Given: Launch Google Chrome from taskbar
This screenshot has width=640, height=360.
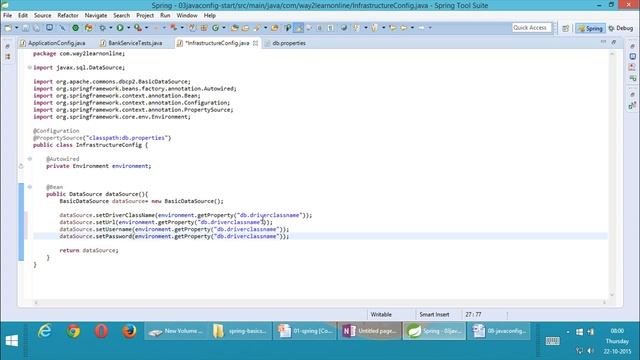Looking at the screenshot, I should click(73, 331).
